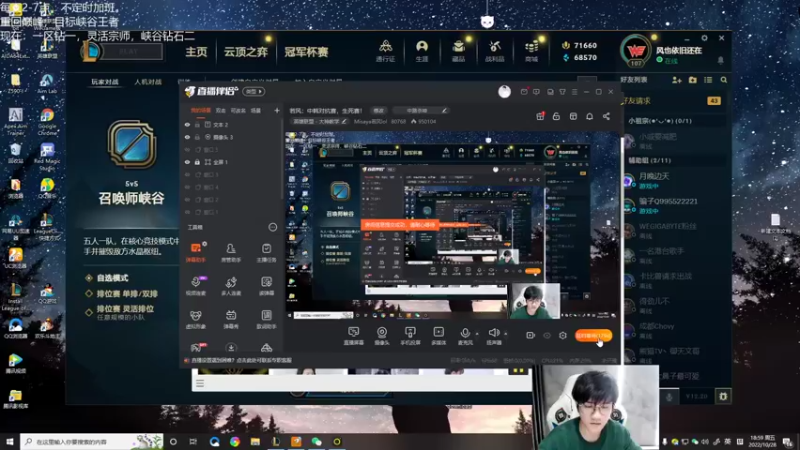The image size is (800, 450).
Task: Select the first orange scene tab in streaming app
Action: coord(201,110)
